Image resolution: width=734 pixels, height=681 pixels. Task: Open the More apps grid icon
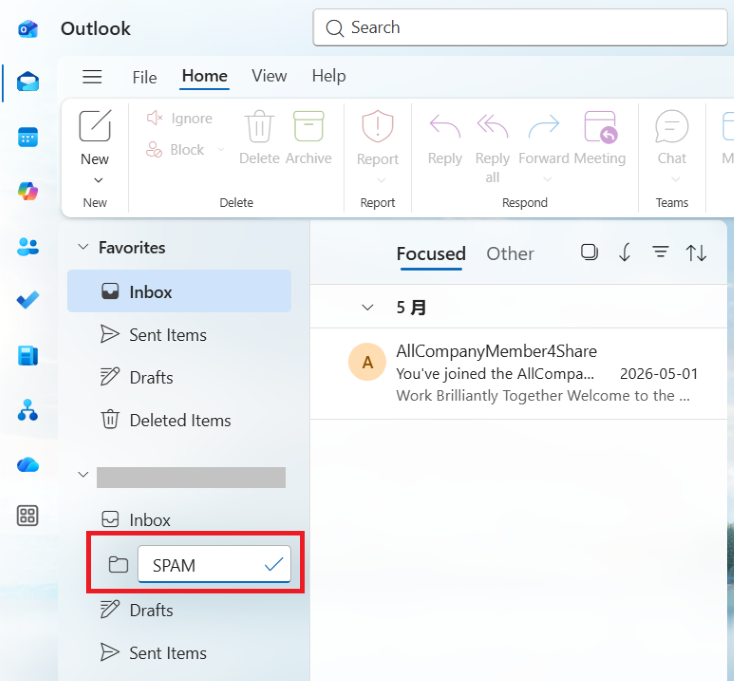28,516
